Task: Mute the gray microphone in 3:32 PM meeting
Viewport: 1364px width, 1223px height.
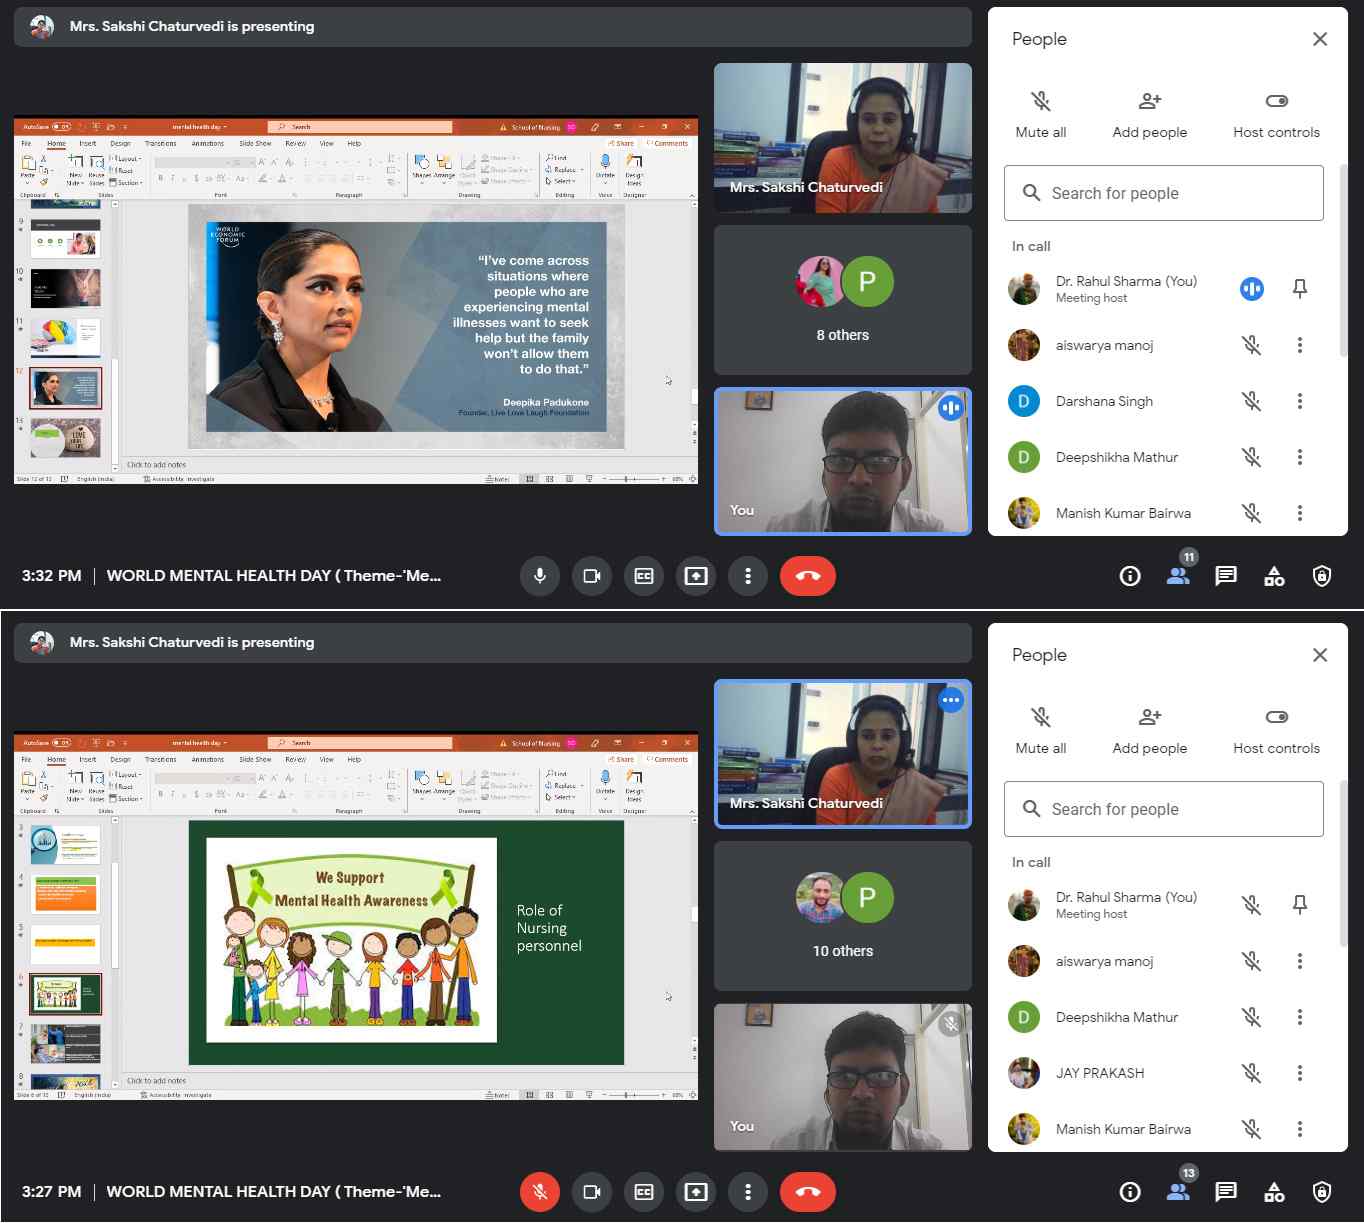Action: pyautogui.click(x=539, y=576)
